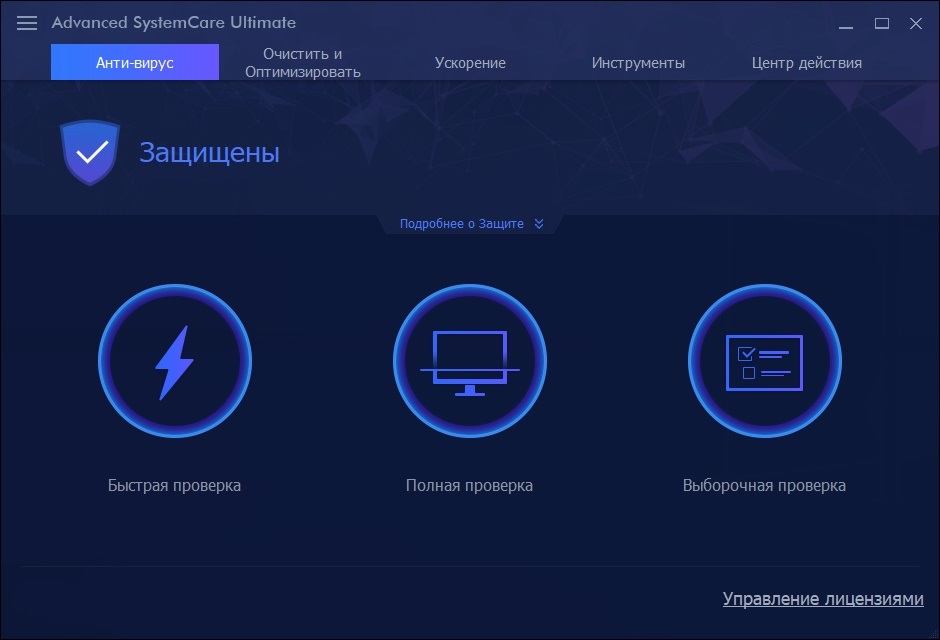Select Очистить и Оптимизировать
Screen dimensions: 940x640
click(302, 62)
